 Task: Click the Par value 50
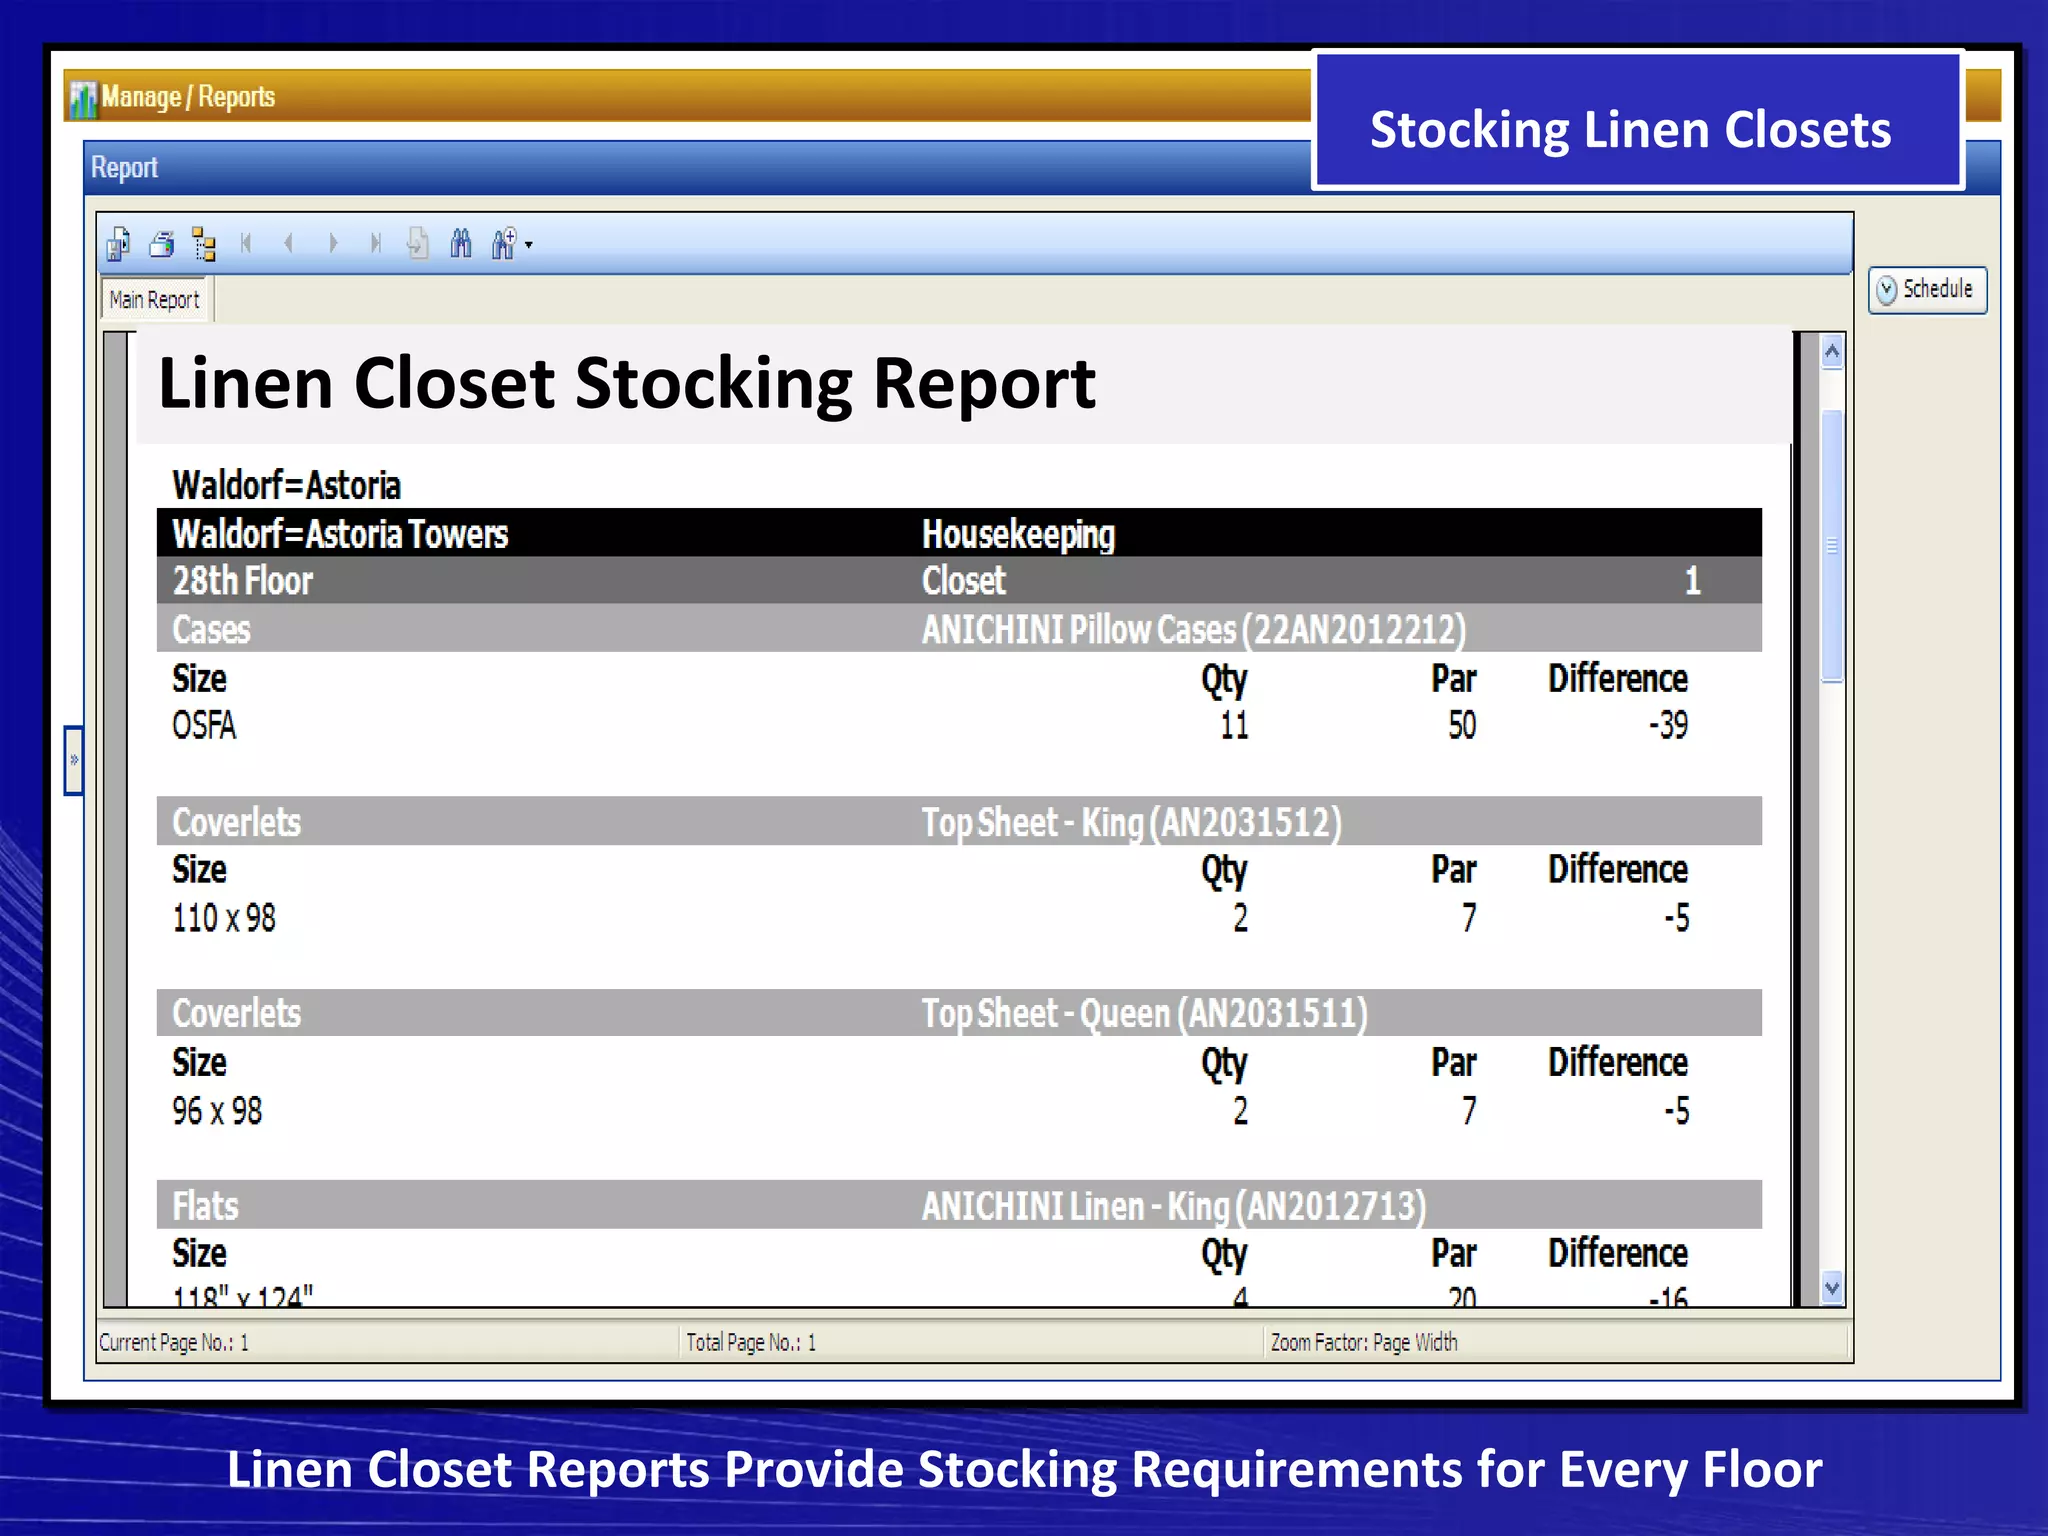pos(1462,725)
